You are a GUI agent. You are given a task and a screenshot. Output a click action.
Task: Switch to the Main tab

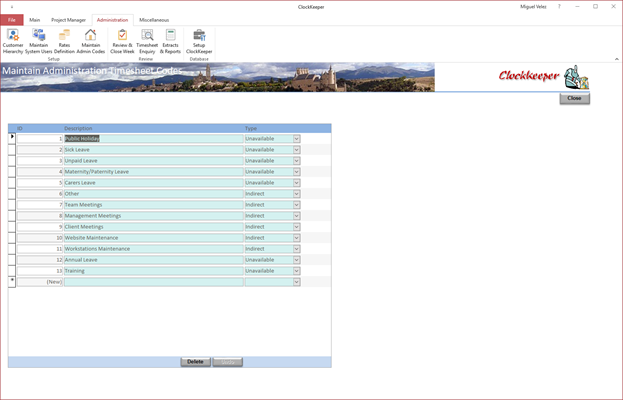coord(35,20)
